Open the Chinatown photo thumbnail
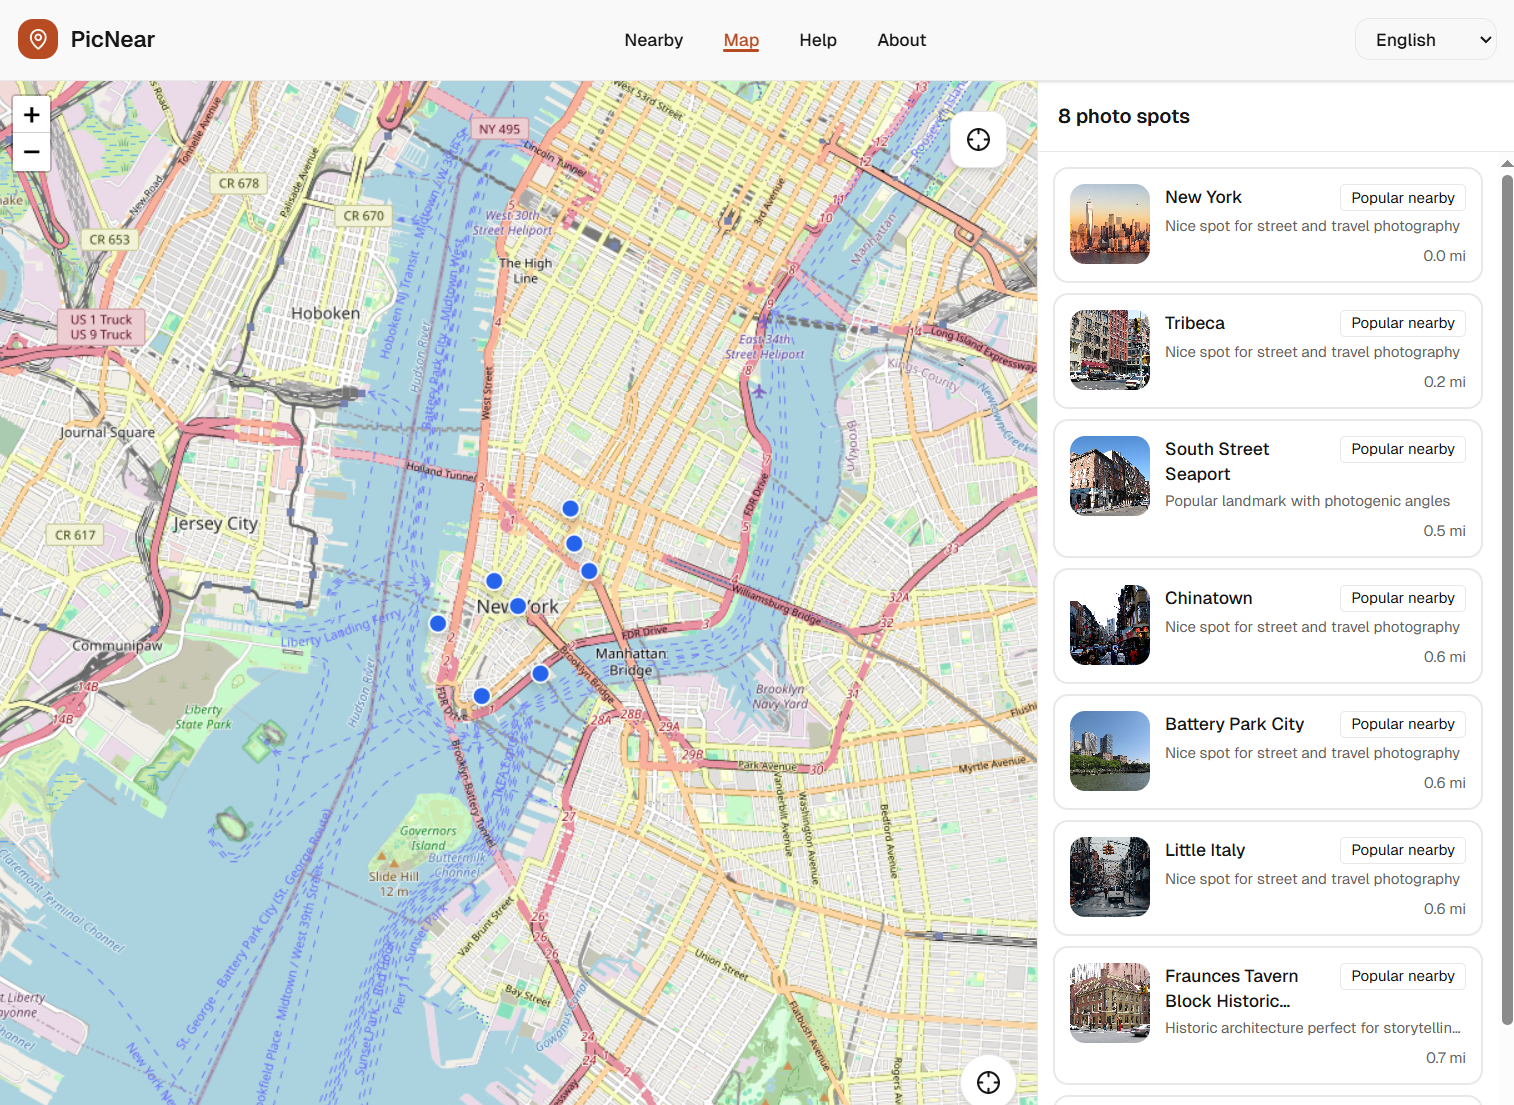Viewport: 1514px width, 1105px height. [x=1110, y=625]
